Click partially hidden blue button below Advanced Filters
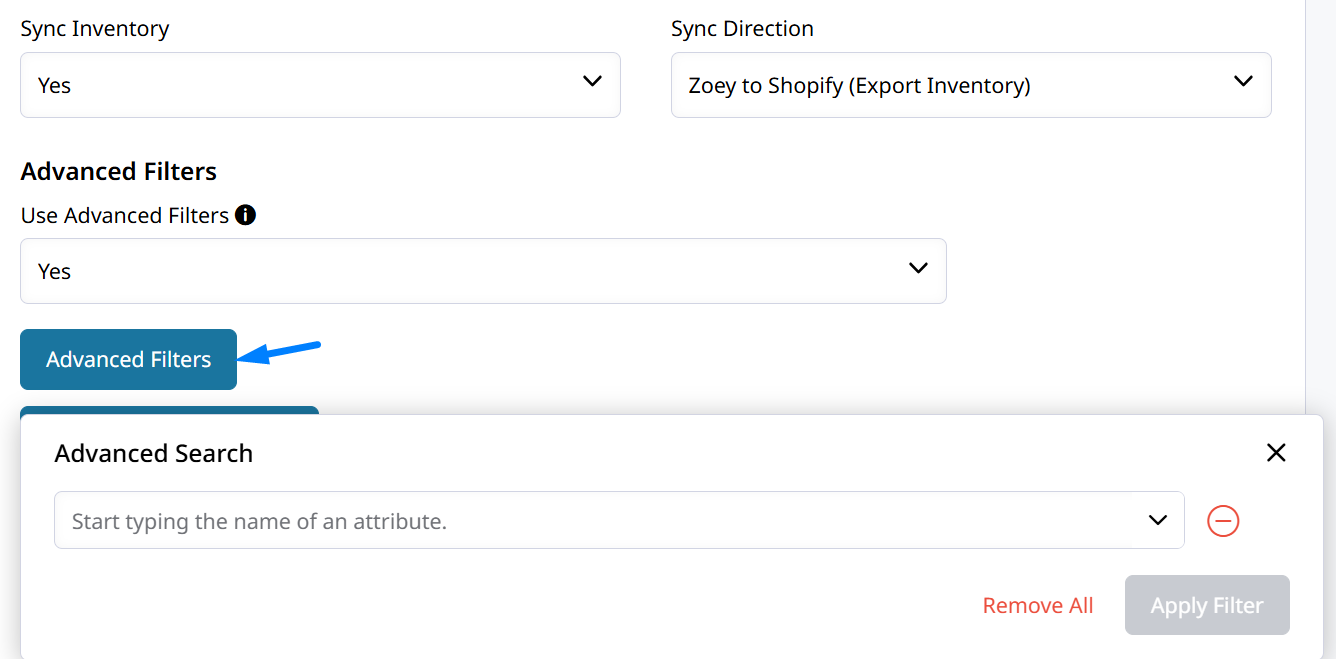 point(169,410)
